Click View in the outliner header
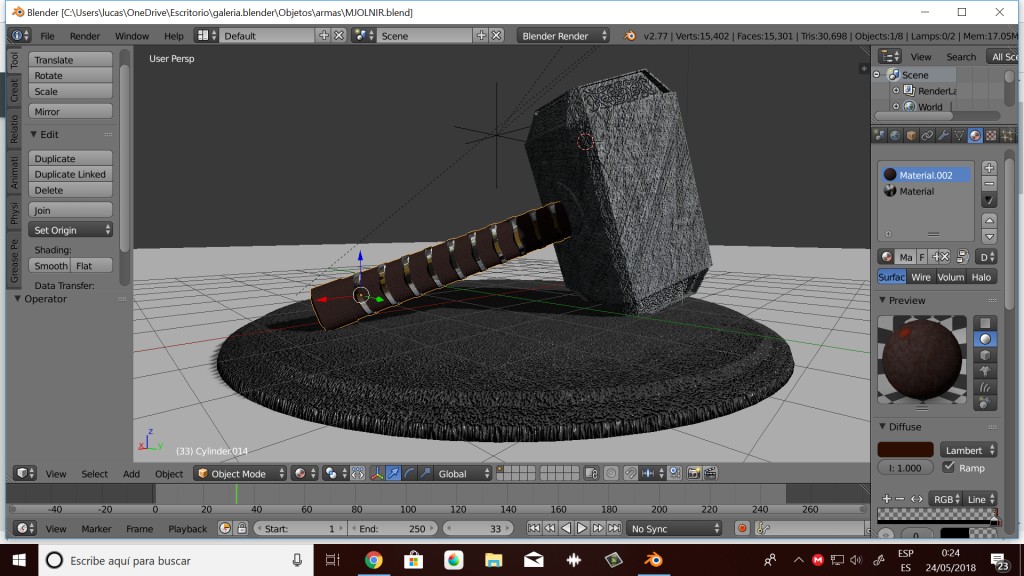This screenshot has height=576, width=1024. pos(921,57)
